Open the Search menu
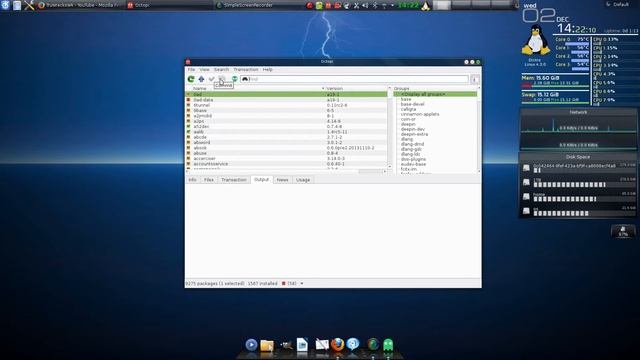The width and height of the screenshot is (640, 360). point(221,70)
